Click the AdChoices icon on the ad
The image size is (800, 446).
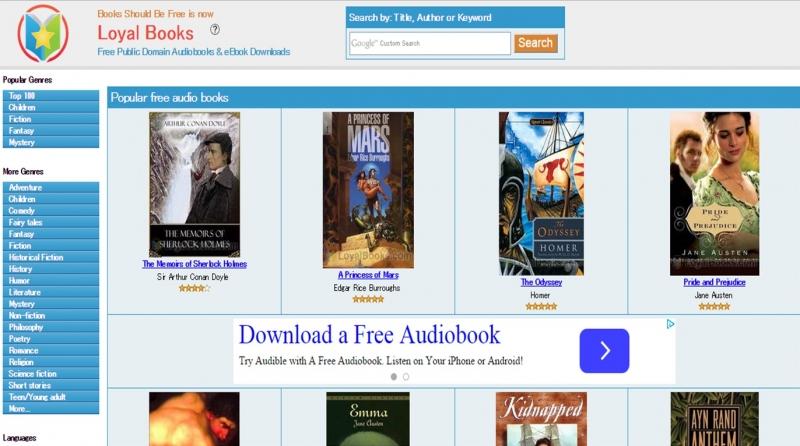(670, 324)
